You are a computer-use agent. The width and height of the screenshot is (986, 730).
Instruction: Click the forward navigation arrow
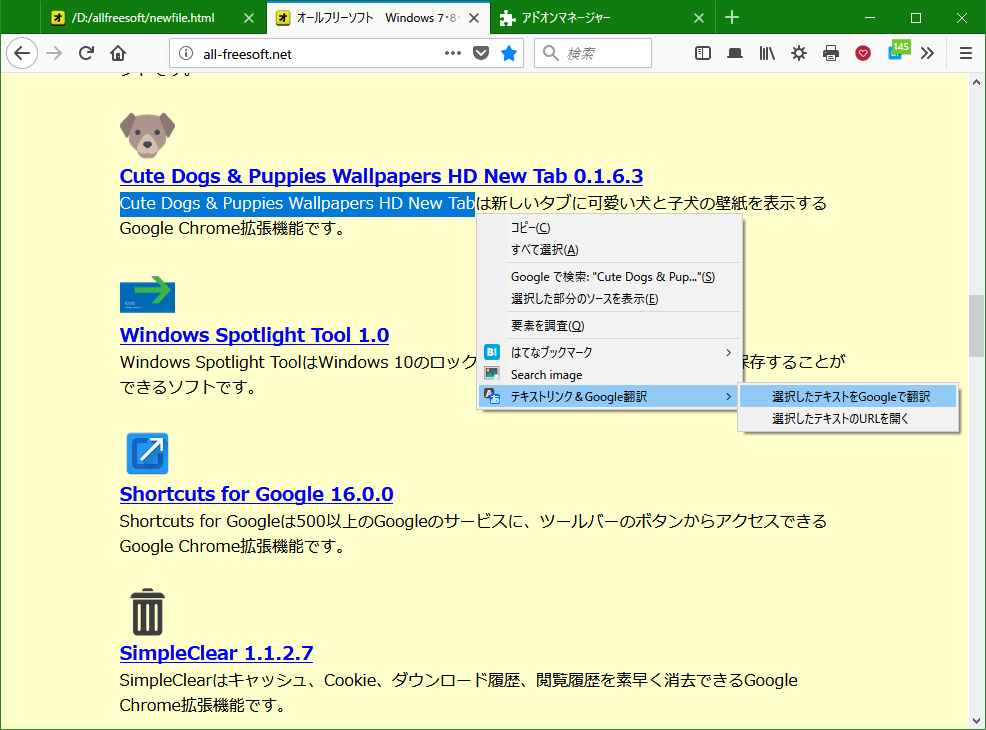pos(55,53)
